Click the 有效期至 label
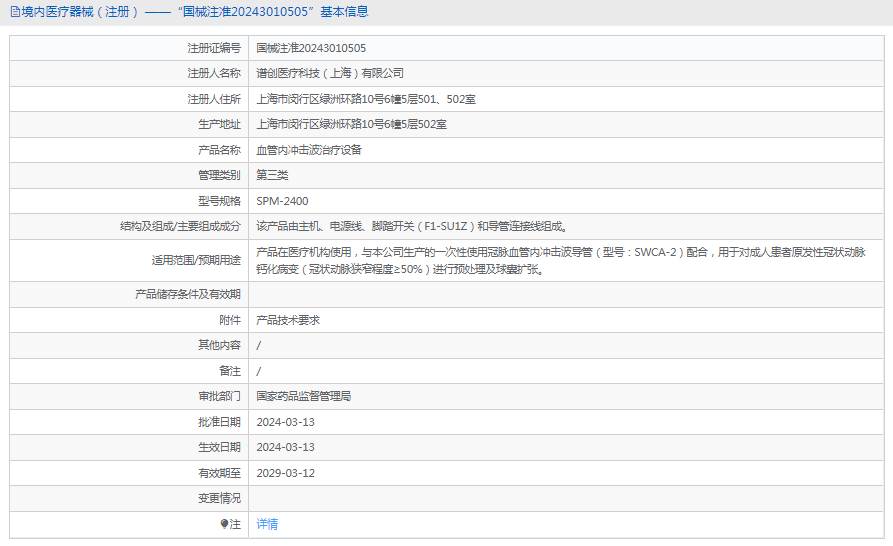Viewport: 893px width, 546px height. point(219,473)
